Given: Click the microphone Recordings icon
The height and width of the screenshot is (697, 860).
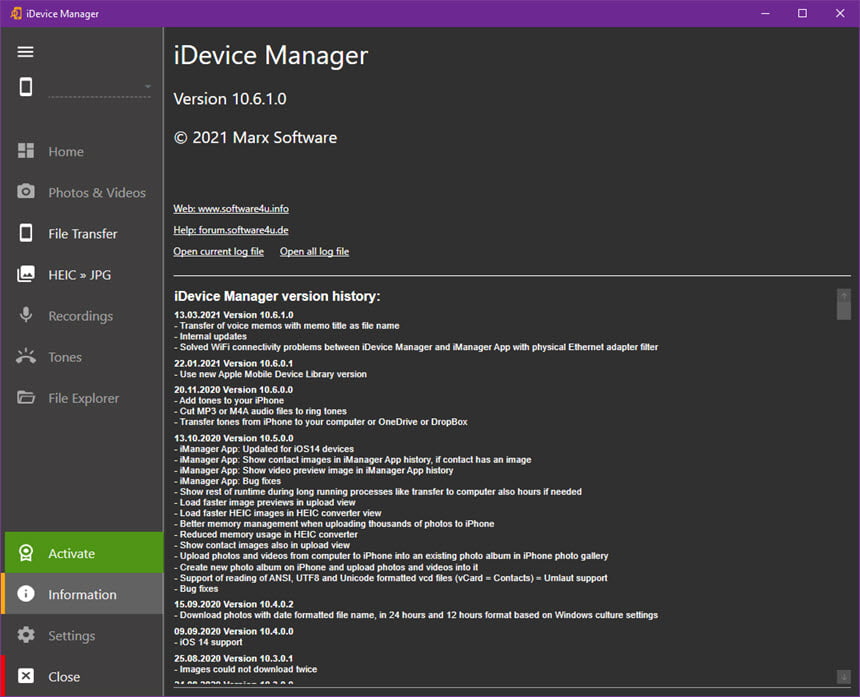Looking at the screenshot, I should [25, 315].
